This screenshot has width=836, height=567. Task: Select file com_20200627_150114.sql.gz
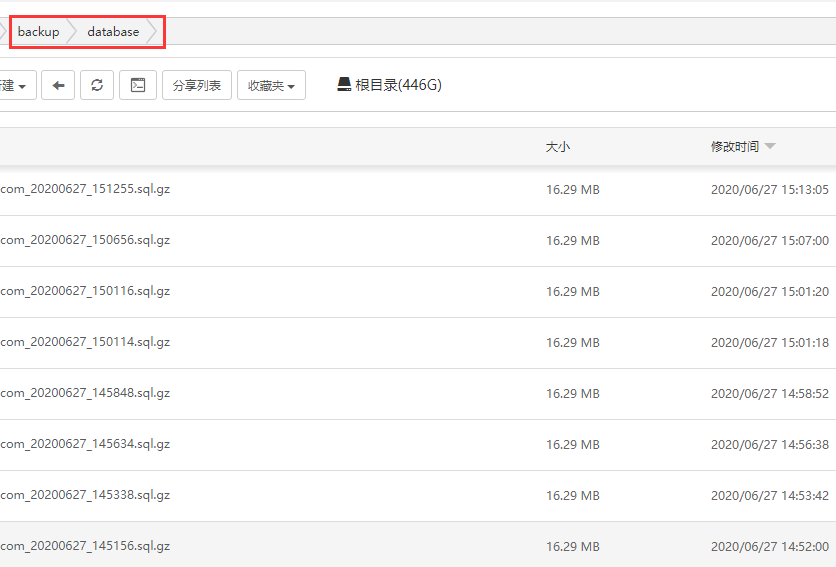85,342
